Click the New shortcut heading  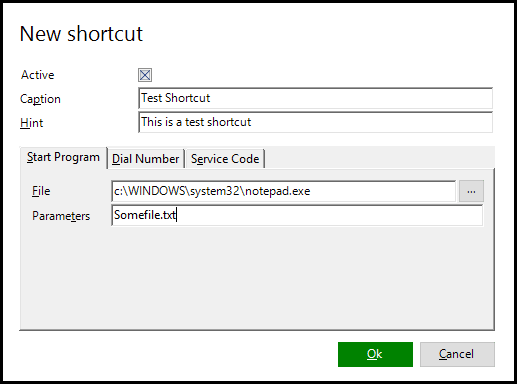tap(81, 34)
